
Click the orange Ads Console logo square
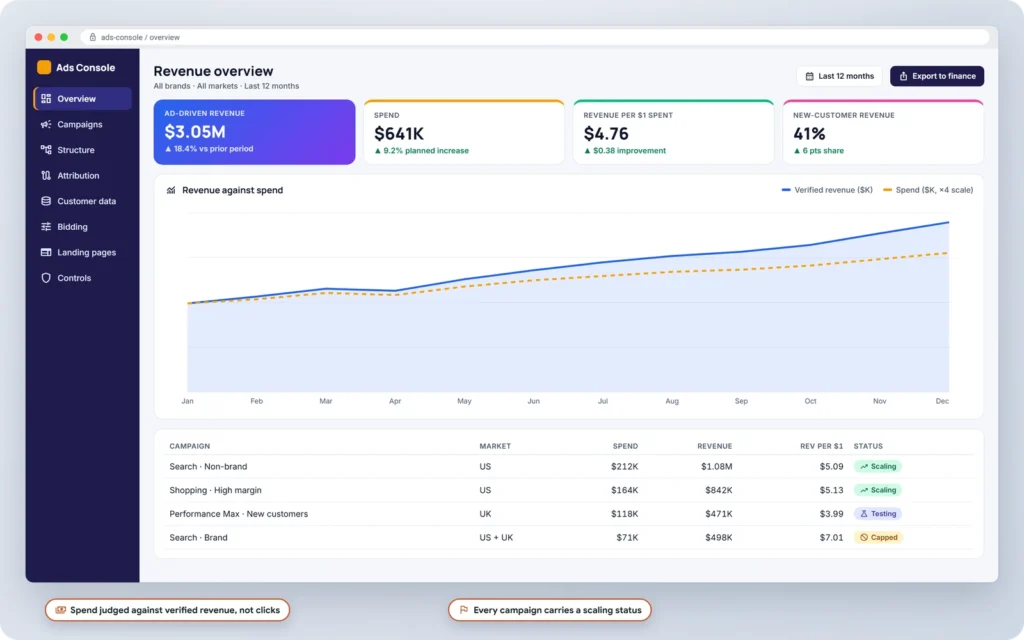[x=44, y=67]
